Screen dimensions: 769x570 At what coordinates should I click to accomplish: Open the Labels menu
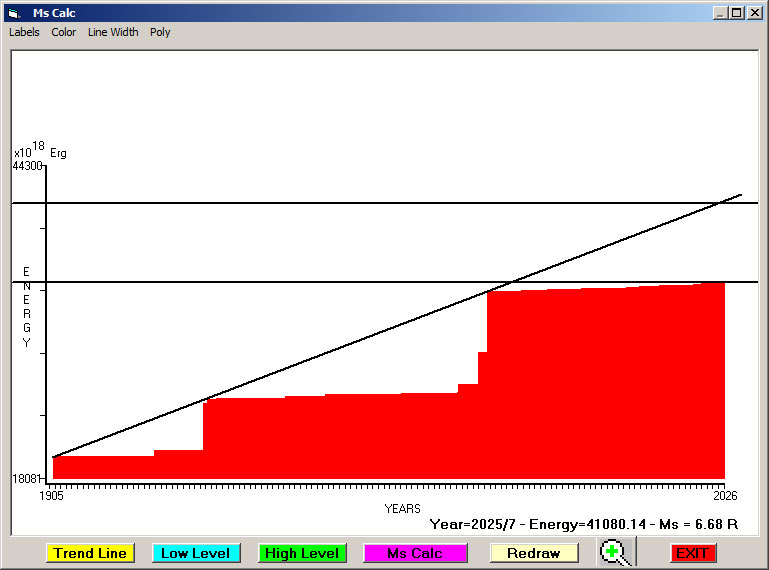point(24,32)
